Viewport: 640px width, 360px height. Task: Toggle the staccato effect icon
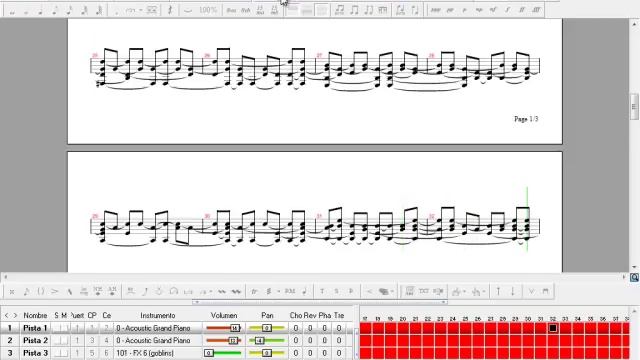pyautogui.click(x=304, y=291)
